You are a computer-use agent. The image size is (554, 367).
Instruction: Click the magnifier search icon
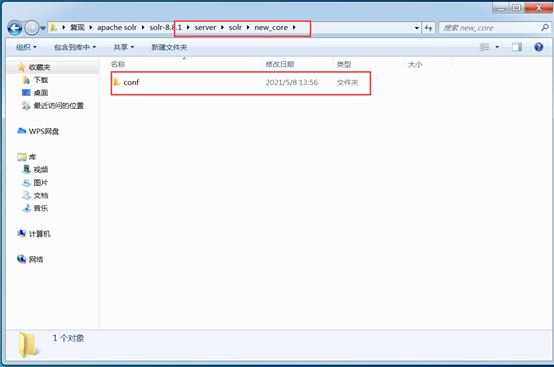545,28
